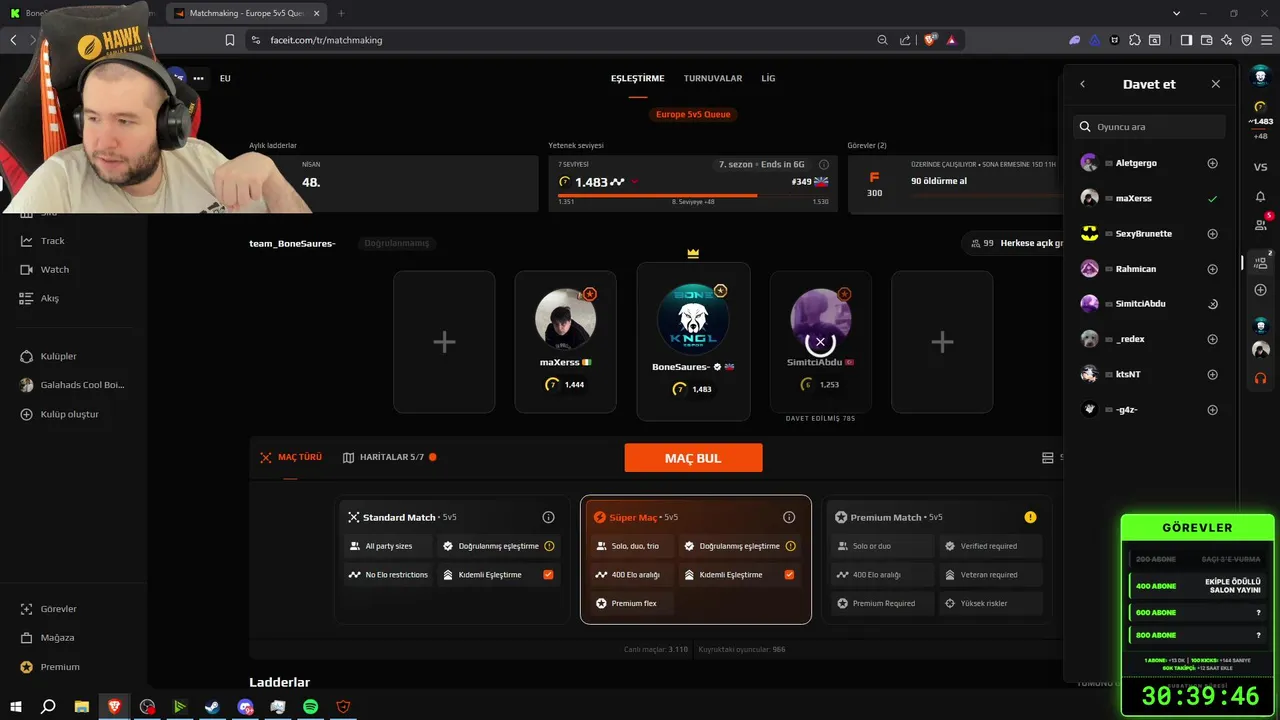Image resolution: width=1280 pixels, height=720 pixels.
Task: Open VS icon in right rail
Action: click(1260, 167)
